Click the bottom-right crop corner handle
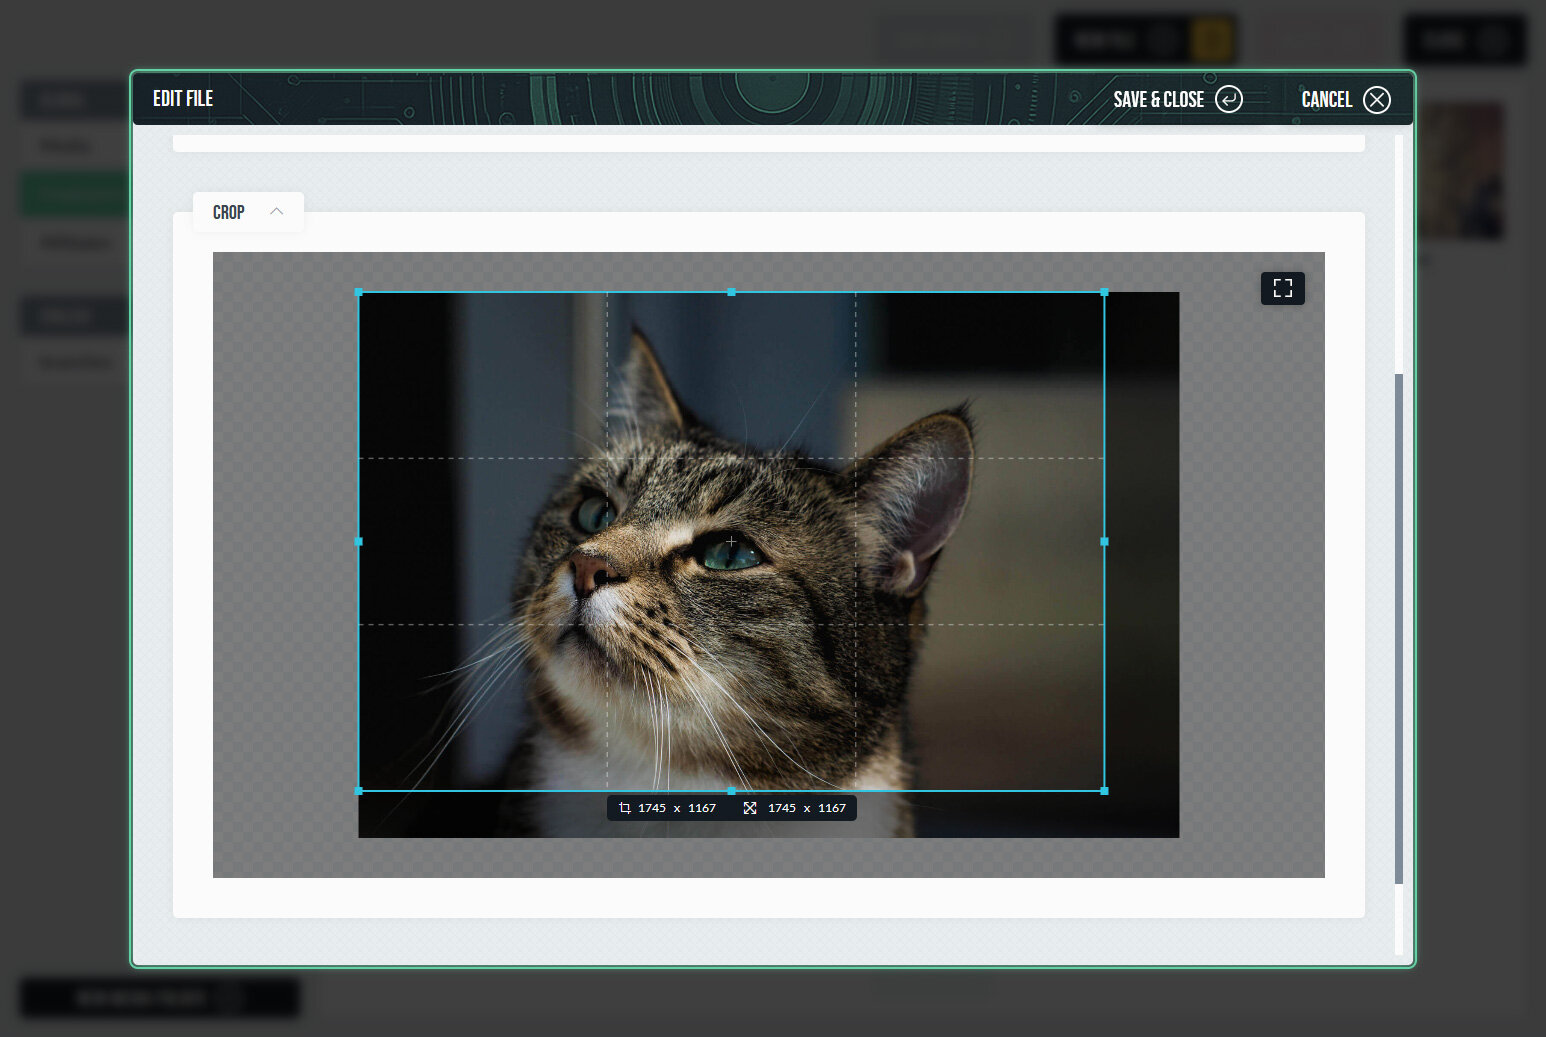Viewport: 1546px width, 1037px height. (1104, 791)
